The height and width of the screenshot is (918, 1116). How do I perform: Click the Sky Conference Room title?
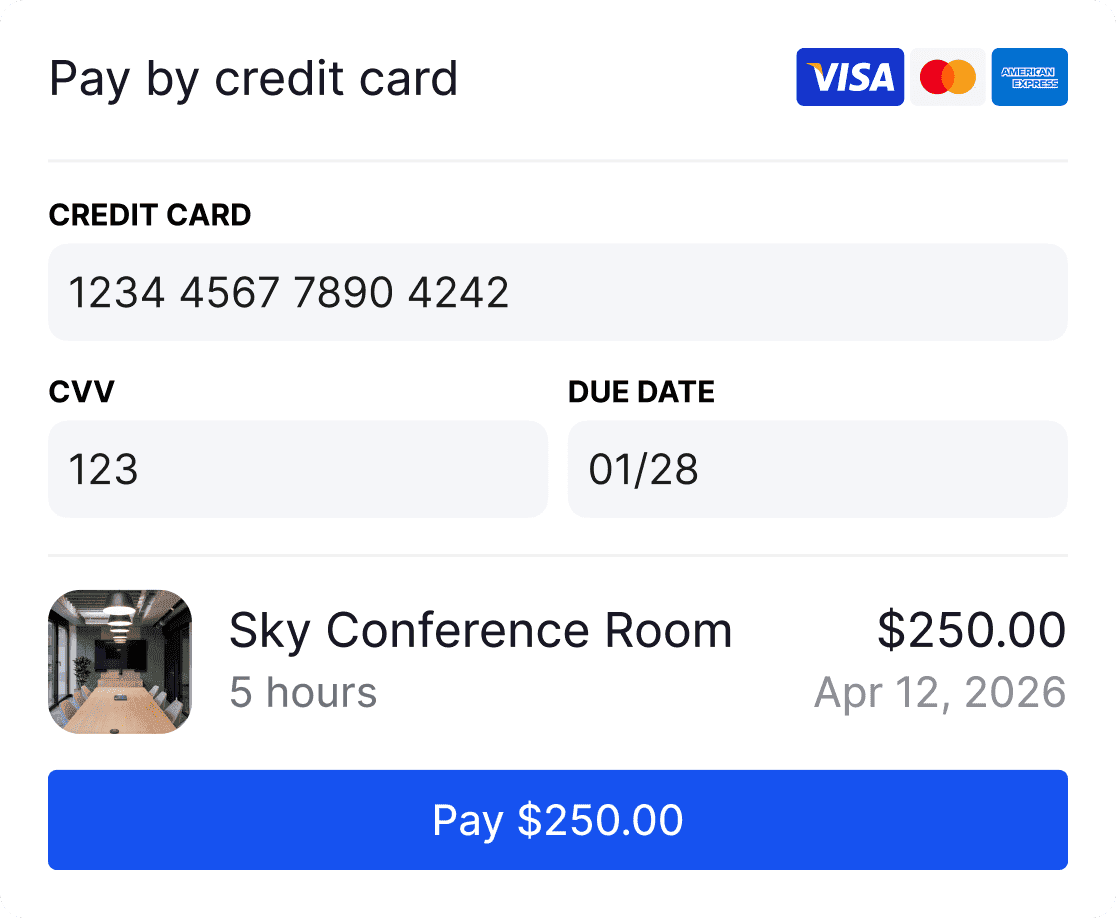tap(481, 630)
